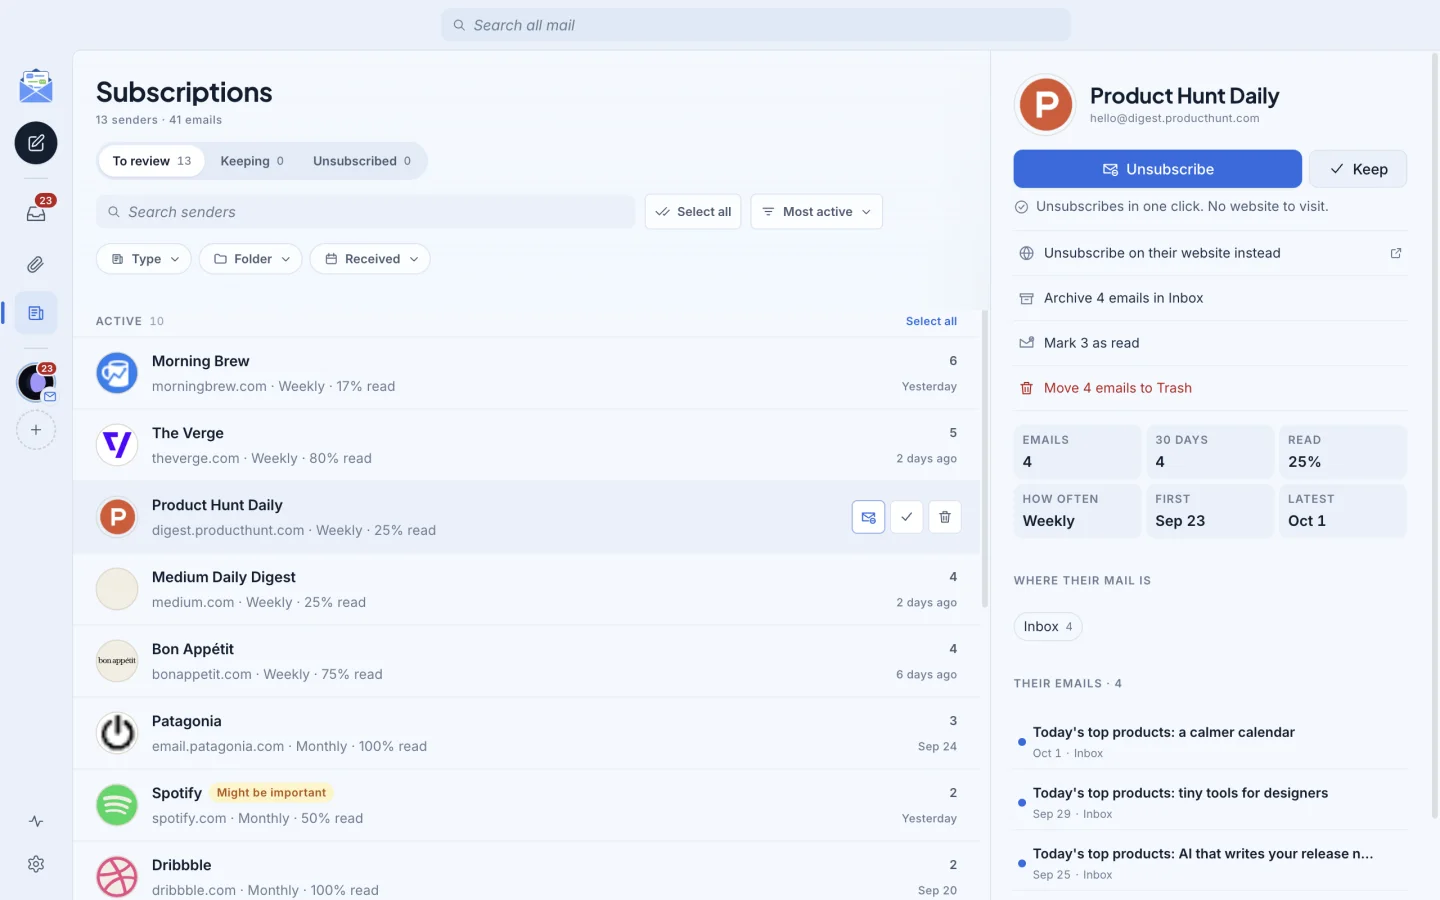Click unsubscribe icon on Product Hunt Daily row
The width and height of the screenshot is (1440, 900).
868,517
